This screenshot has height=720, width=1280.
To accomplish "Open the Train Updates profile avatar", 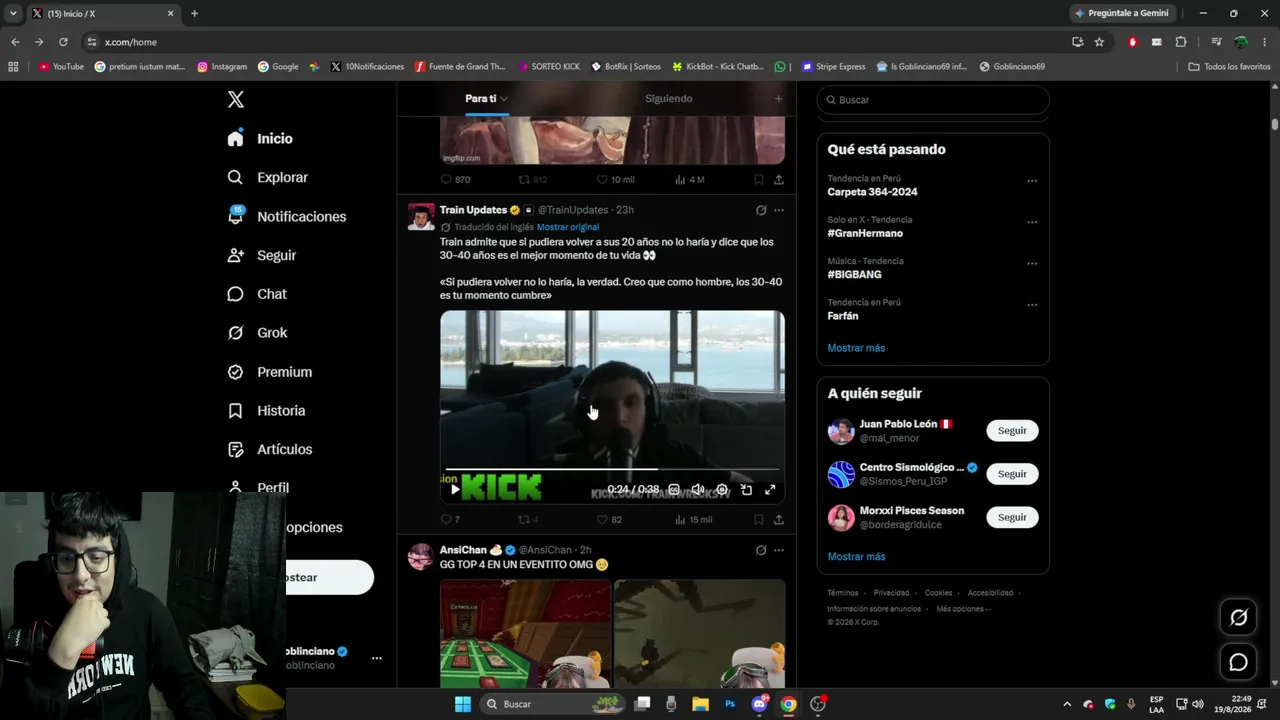I will 421,217.
